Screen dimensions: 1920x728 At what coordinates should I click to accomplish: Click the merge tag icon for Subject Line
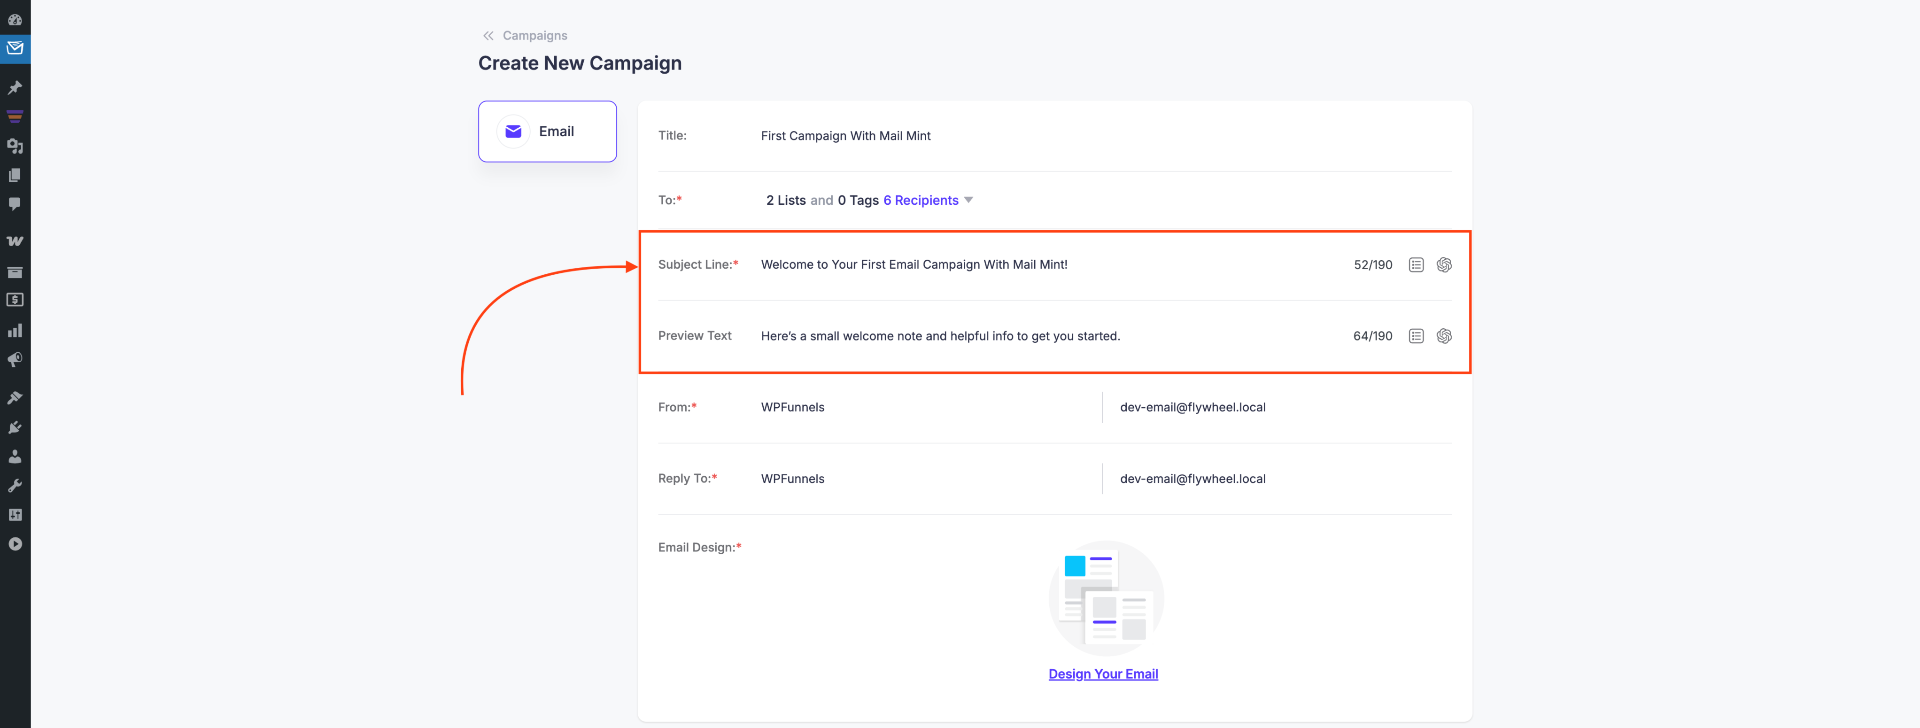tap(1416, 265)
